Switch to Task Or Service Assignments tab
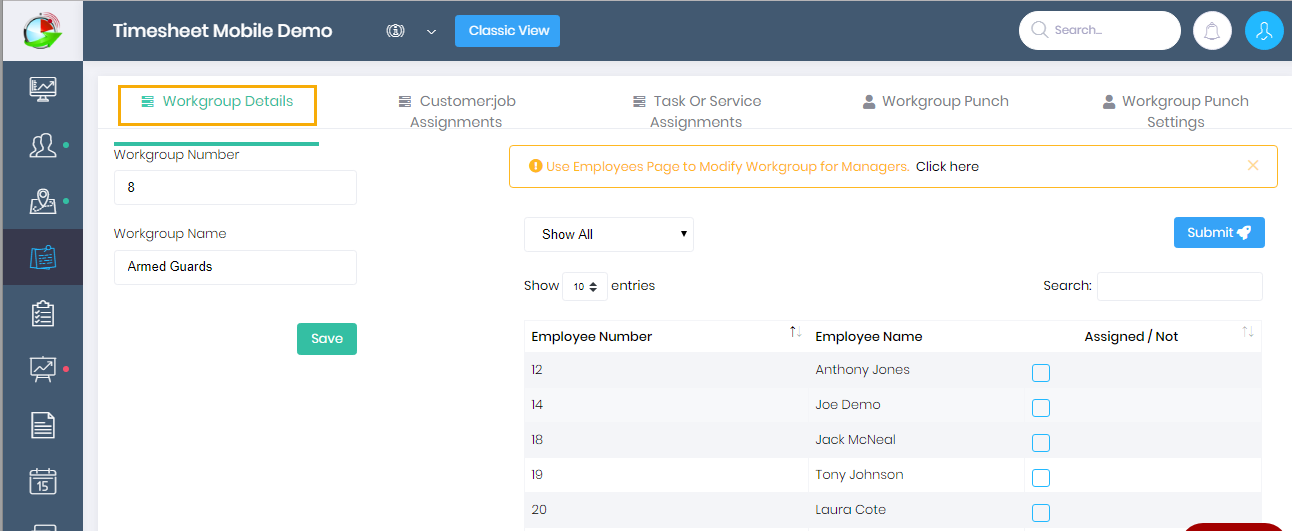Image resolution: width=1292 pixels, height=531 pixels. coord(696,111)
